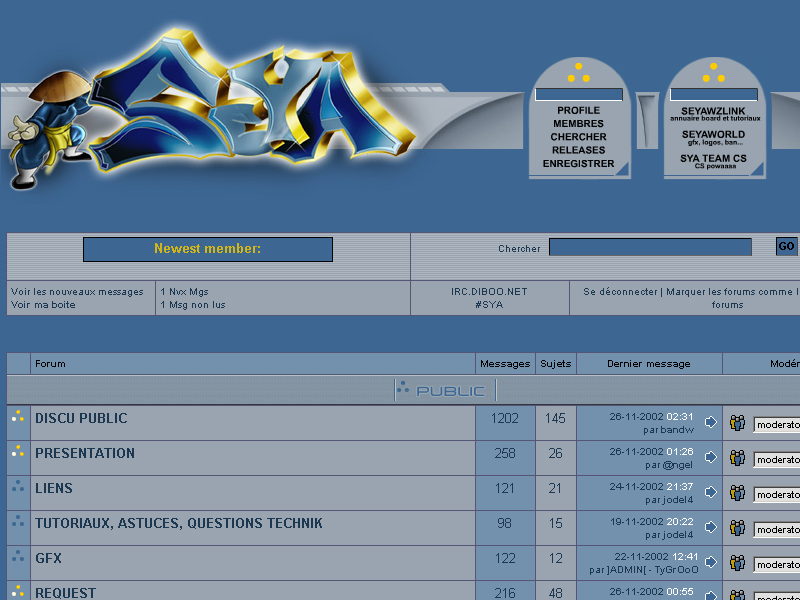Open RELEASES in the header menu

coord(578,150)
